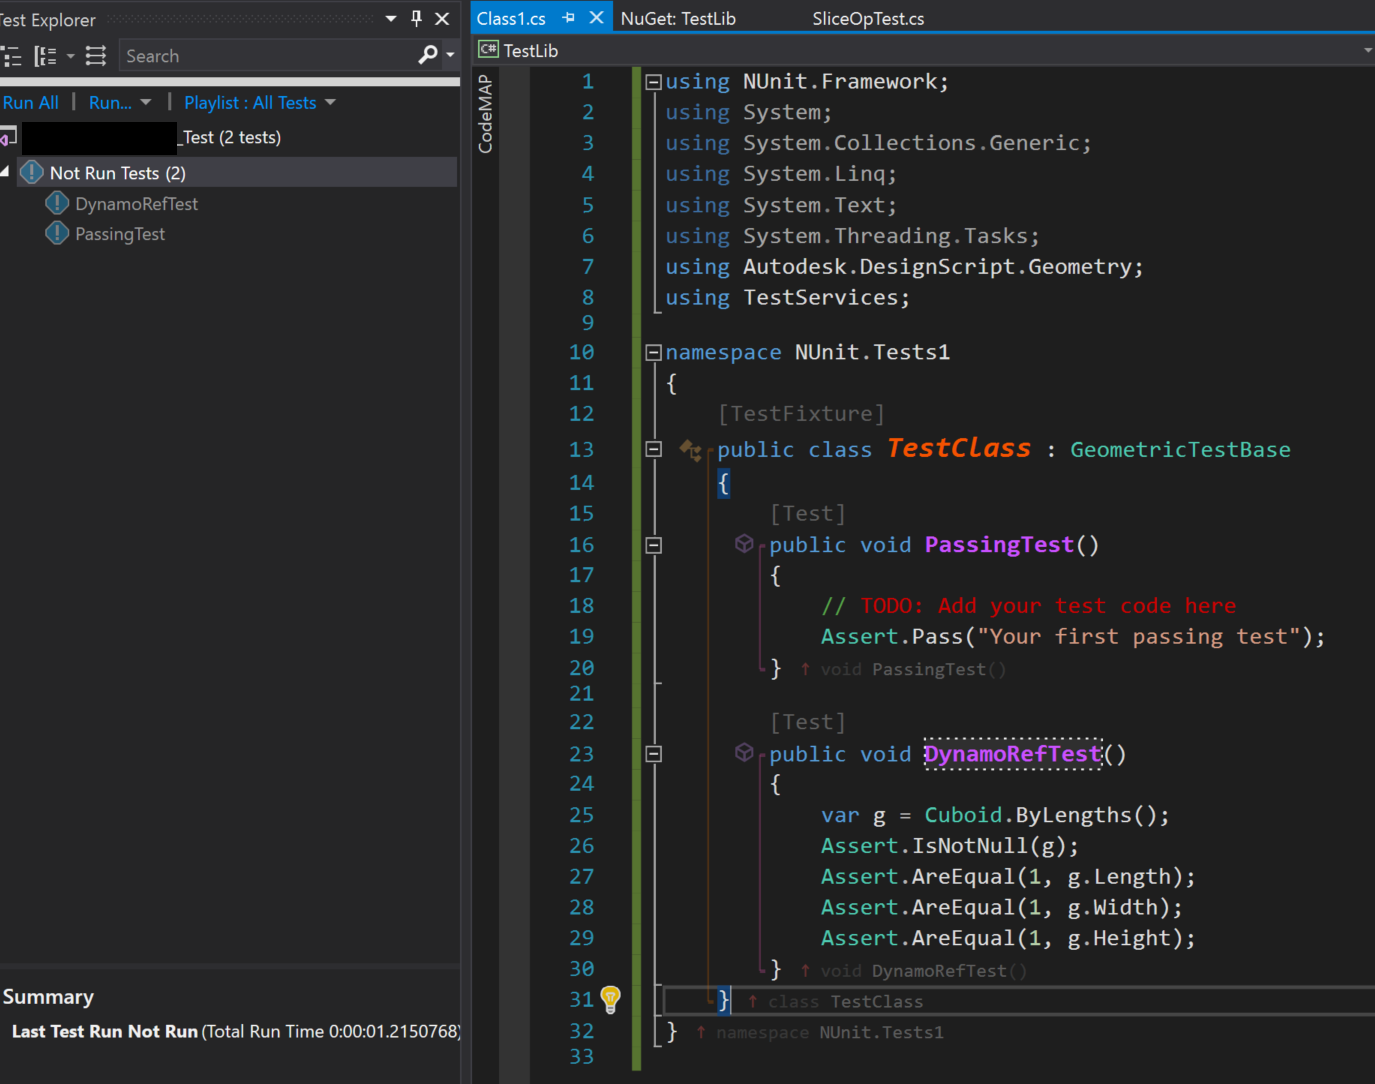Select DynamoRefTest in the test list
This screenshot has height=1084, width=1375.
pyautogui.click(x=136, y=204)
